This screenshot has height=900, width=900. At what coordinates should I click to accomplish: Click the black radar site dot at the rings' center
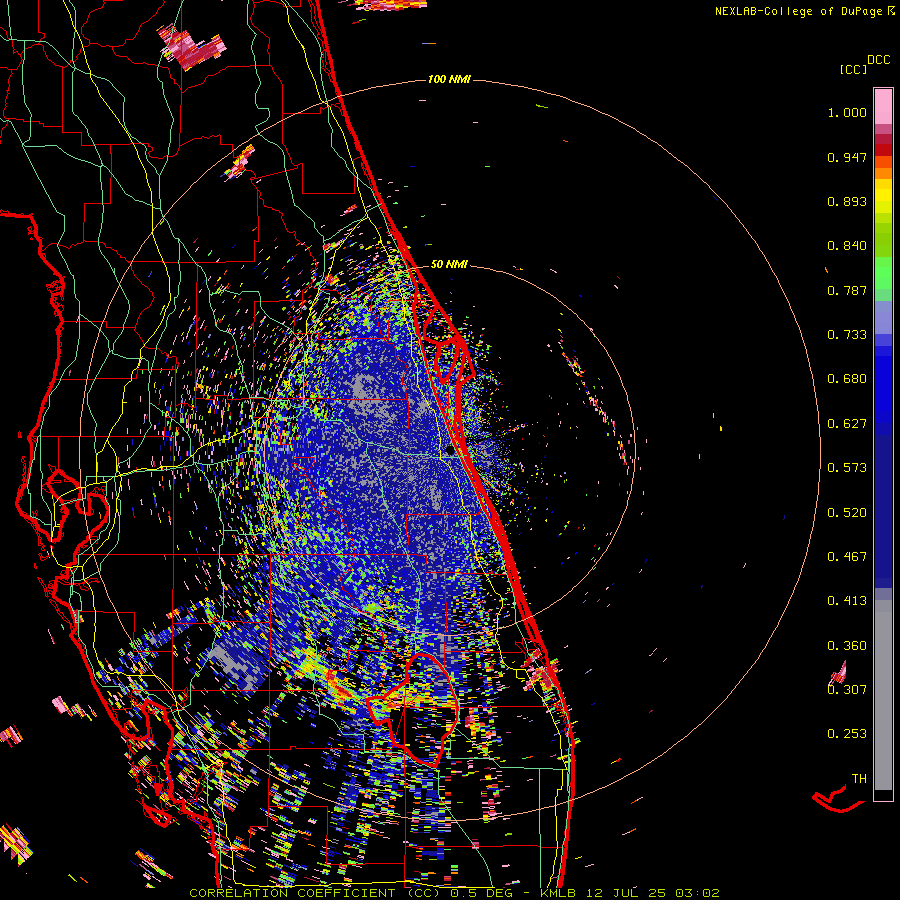[x=449, y=451]
